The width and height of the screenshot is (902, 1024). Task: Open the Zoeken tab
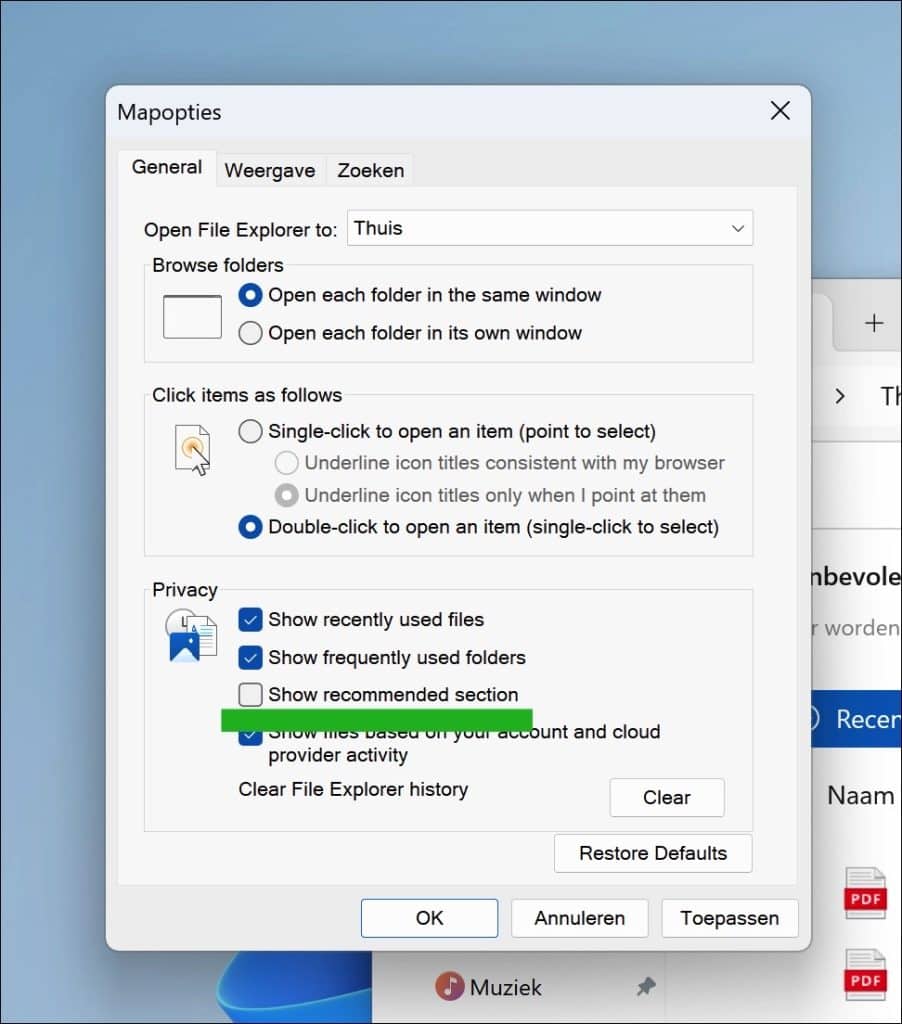click(371, 170)
